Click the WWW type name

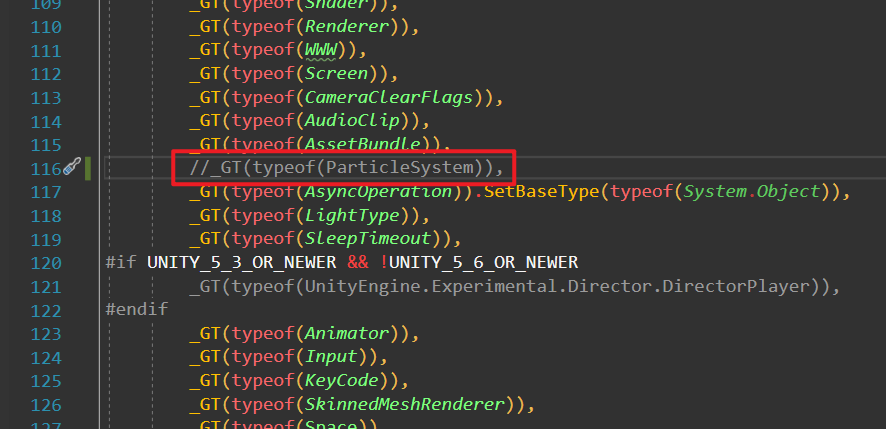(x=321, y=50)
